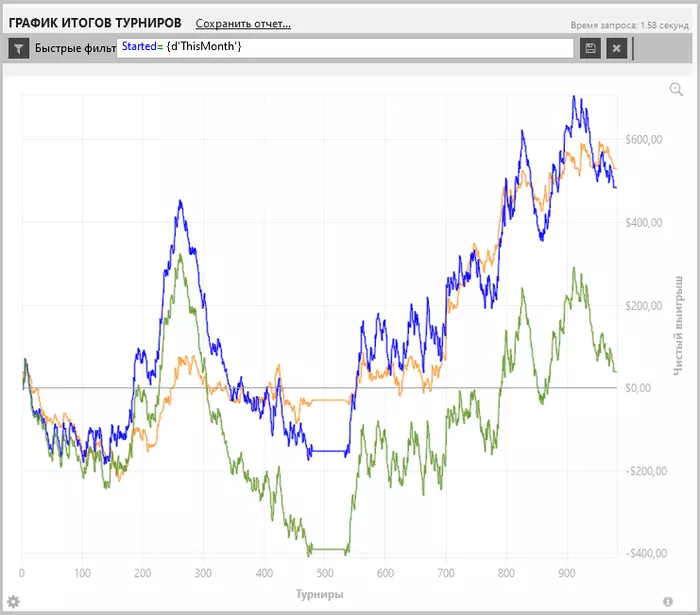700x615 pixels.
Task: Save the quick filter with floppy icon
Action: 590,48
